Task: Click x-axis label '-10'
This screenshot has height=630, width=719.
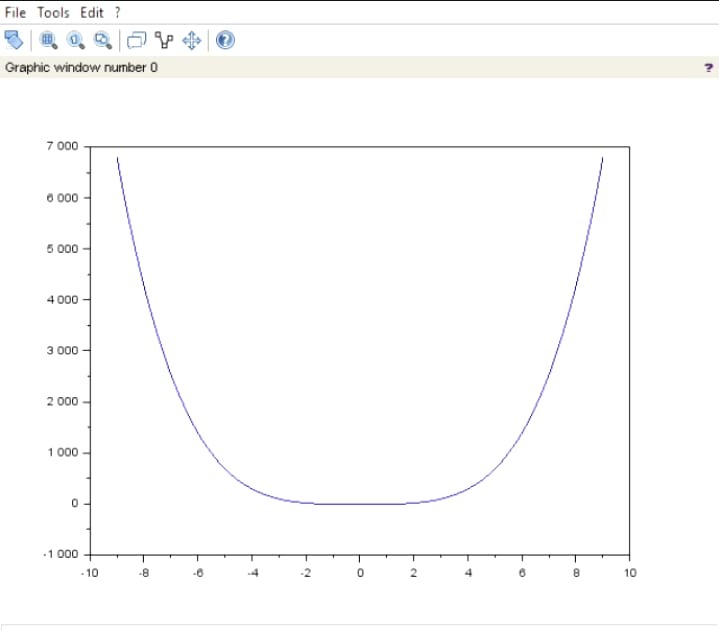Action: coord(90,573)
